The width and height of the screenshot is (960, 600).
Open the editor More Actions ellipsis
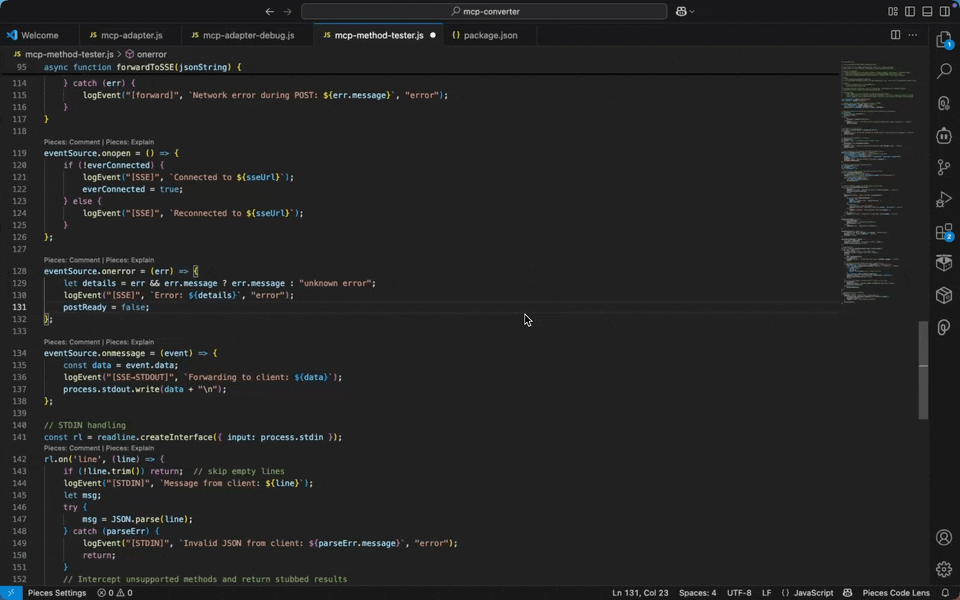[913, 35]
